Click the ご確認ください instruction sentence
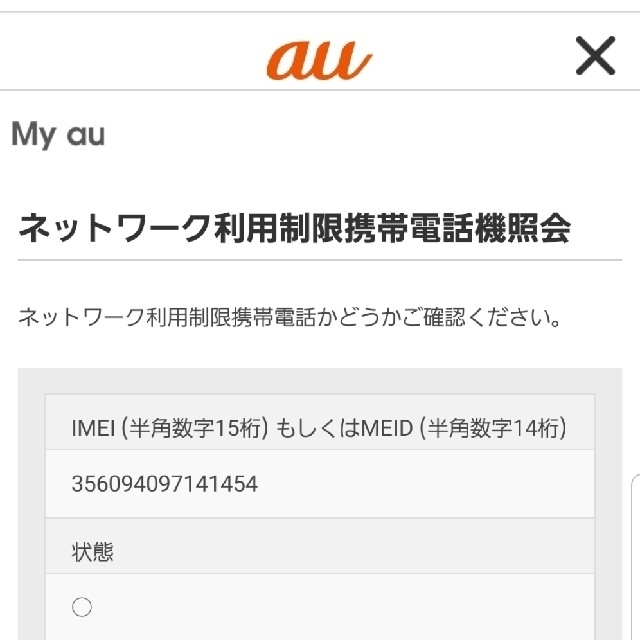This screenshot has height=640, width=640. (290, 318)
